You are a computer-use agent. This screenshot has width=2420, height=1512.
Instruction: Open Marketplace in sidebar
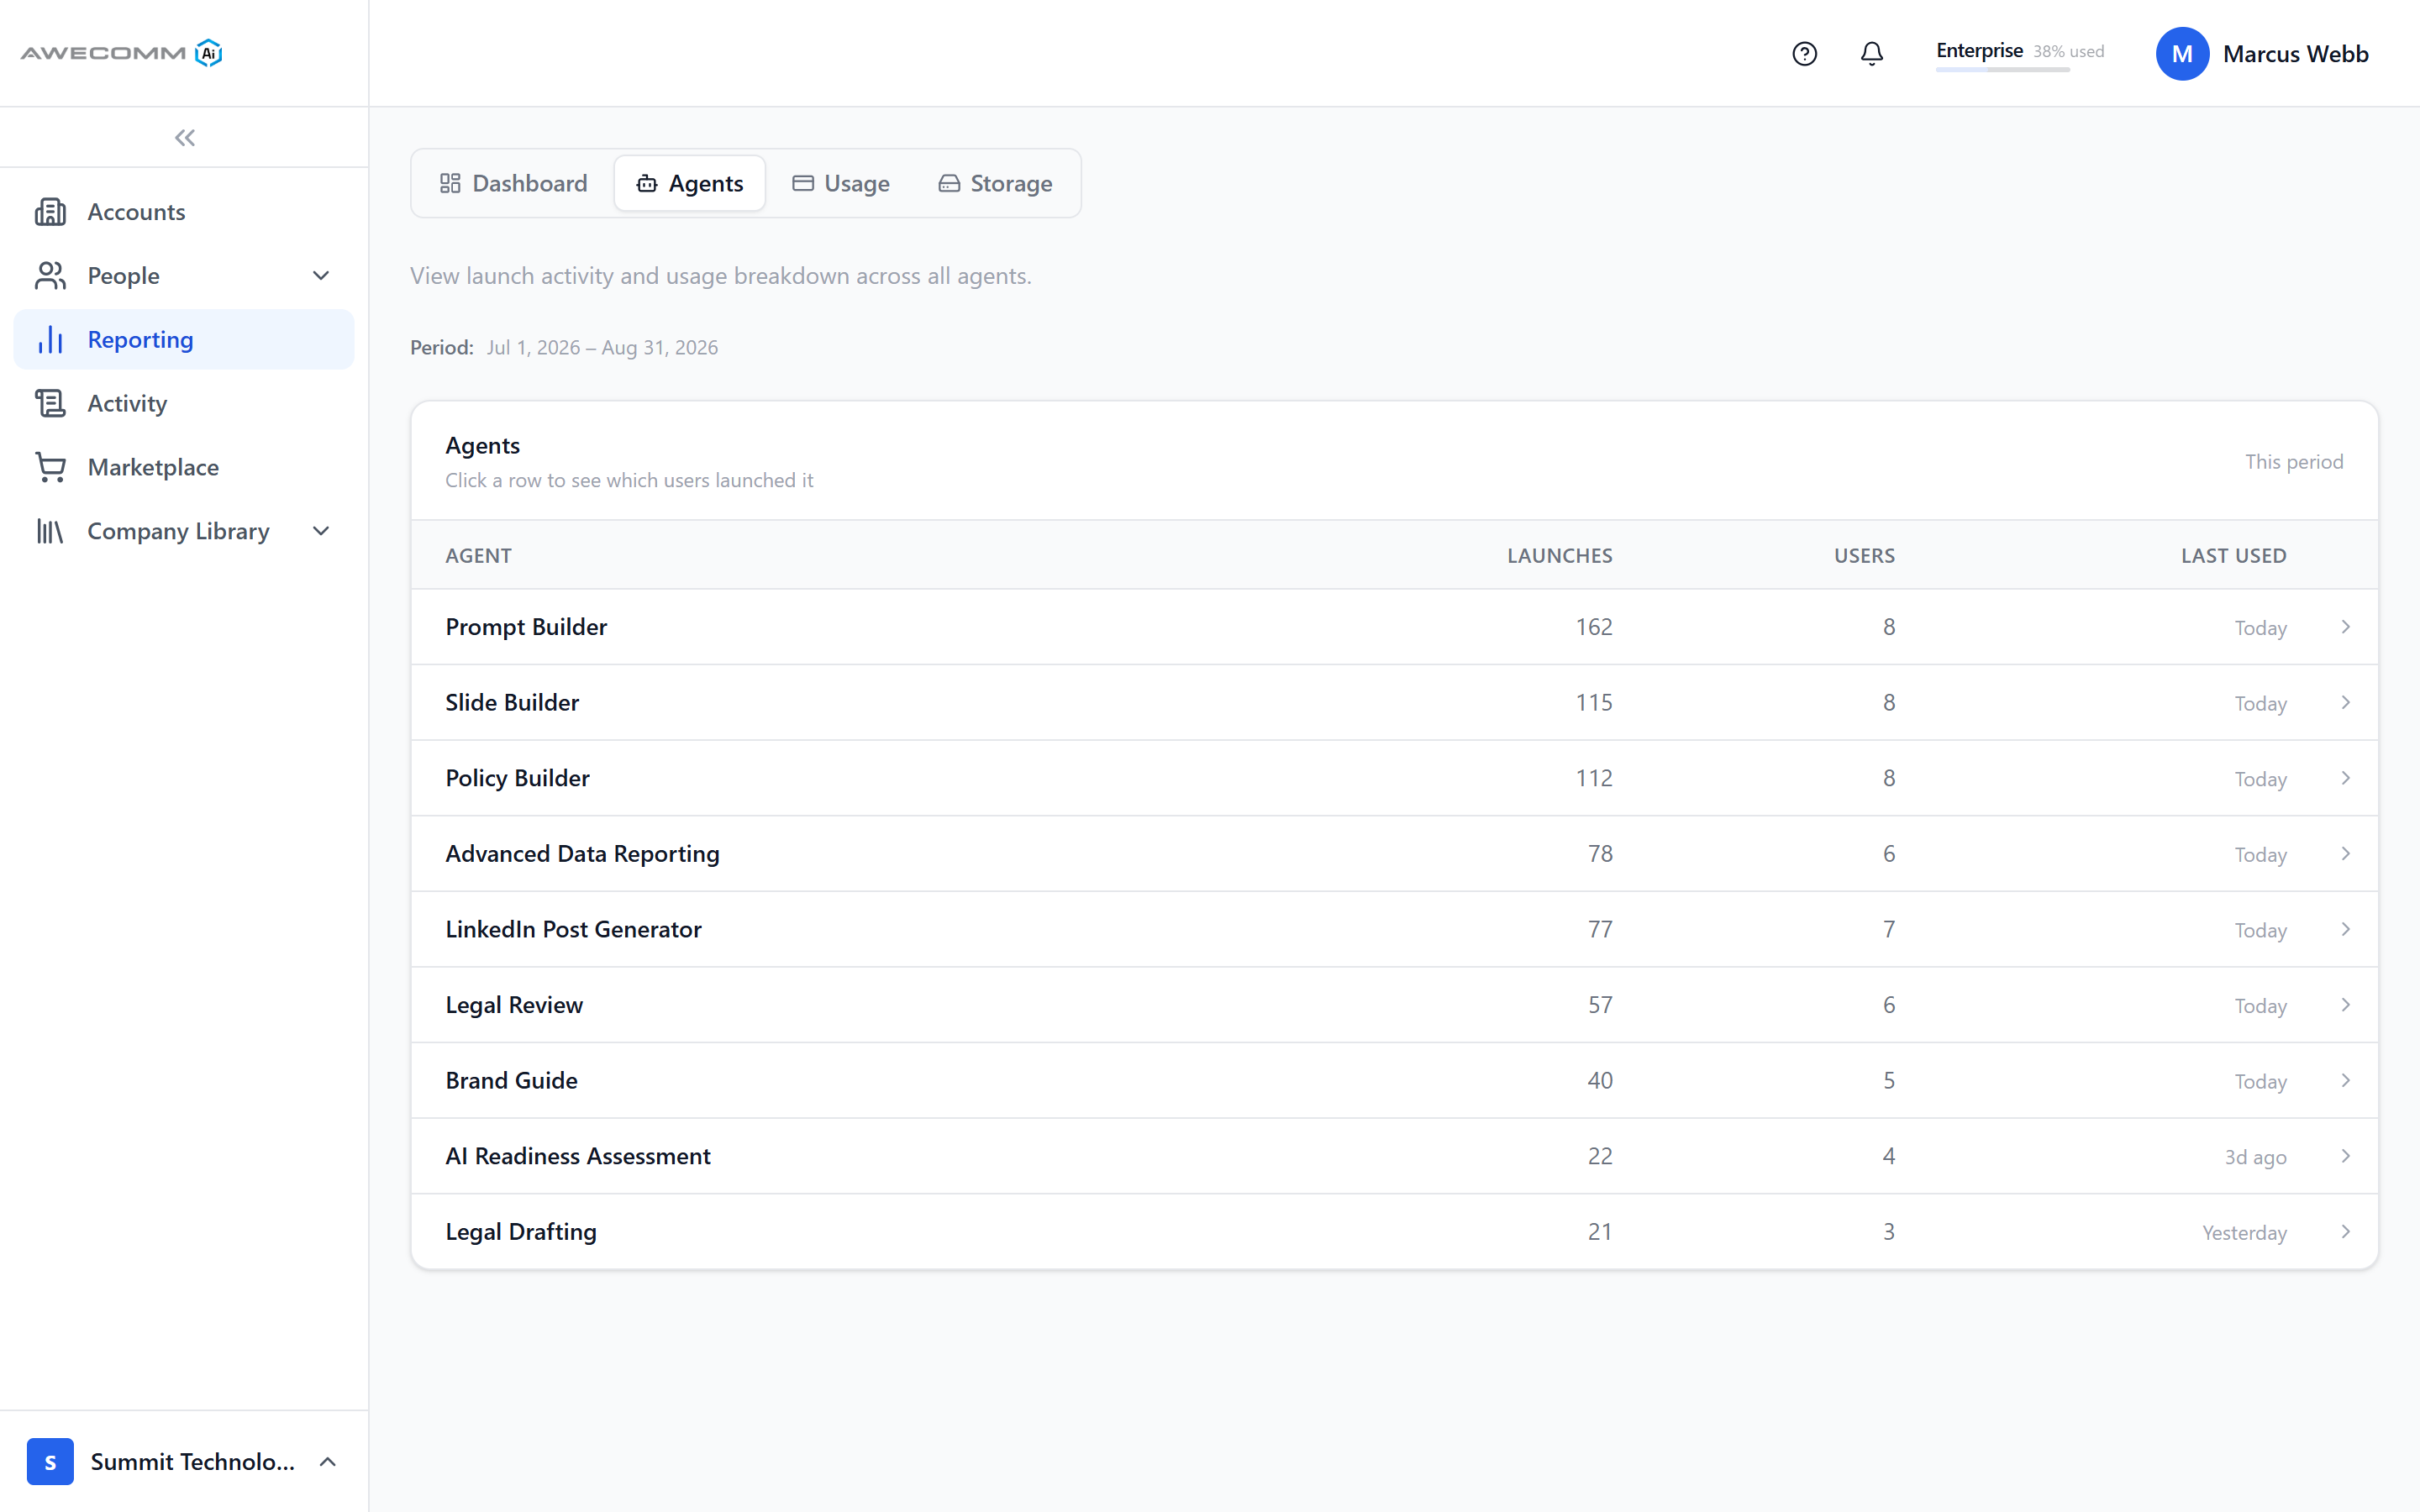[x=184, y=467]
